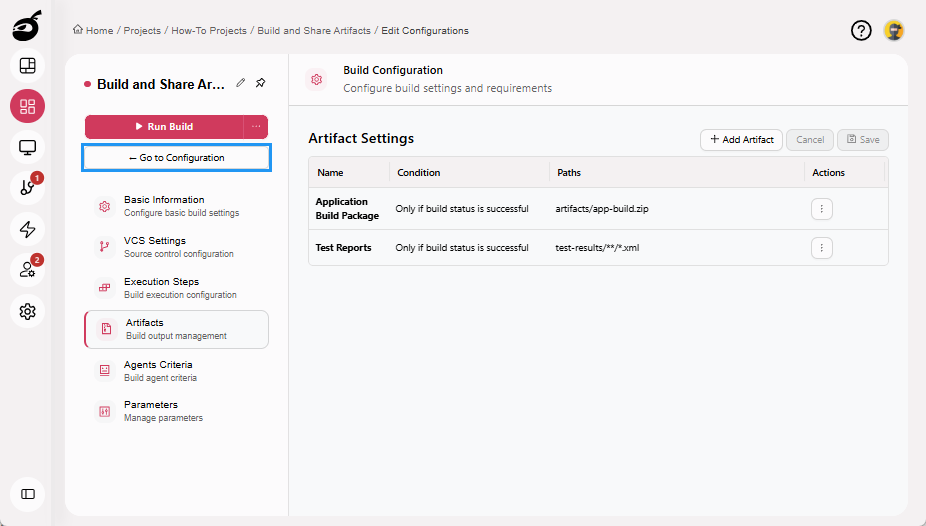The height and width of the screenshot is (526, 926).
Task: Open actions menu for Test Reports row
Action: 821,248
